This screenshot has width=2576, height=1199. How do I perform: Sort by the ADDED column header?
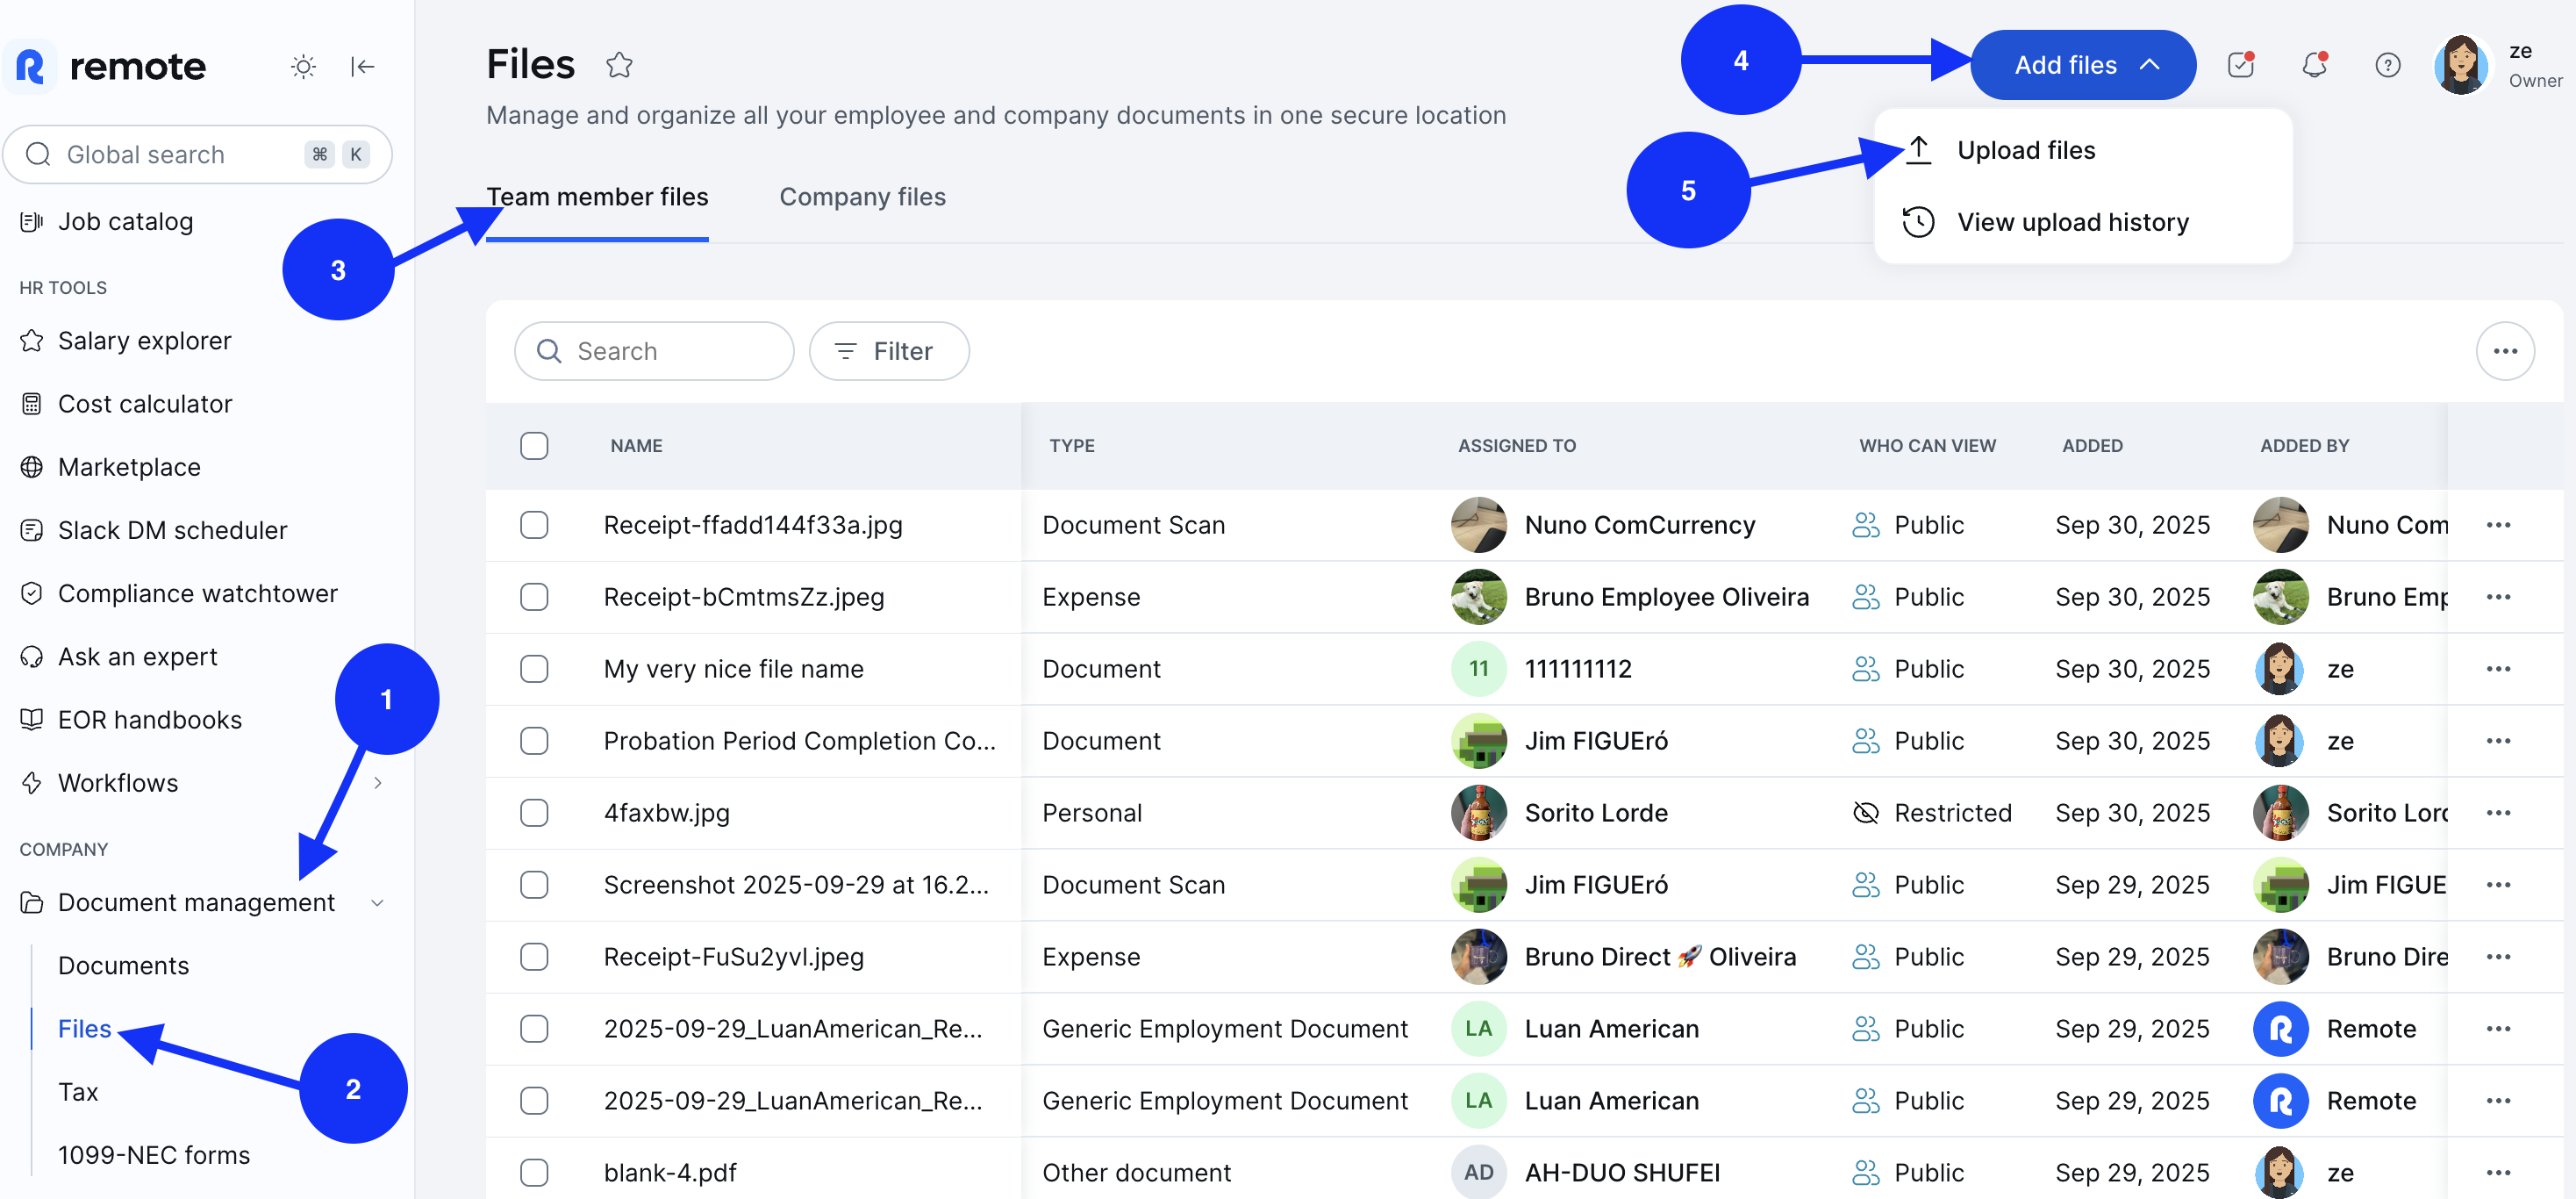point(2091,446)
